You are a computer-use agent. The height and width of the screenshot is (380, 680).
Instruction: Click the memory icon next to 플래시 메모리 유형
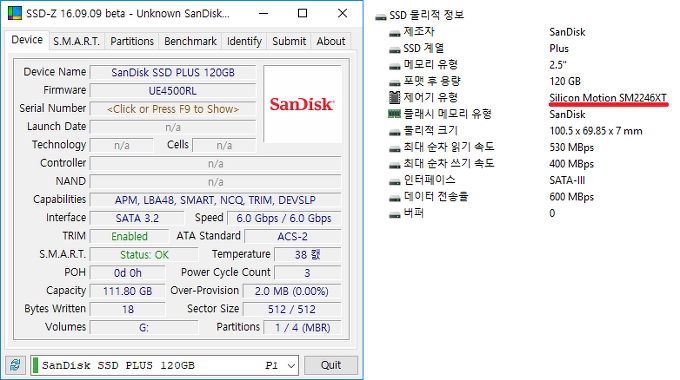(x=394, y=114)
